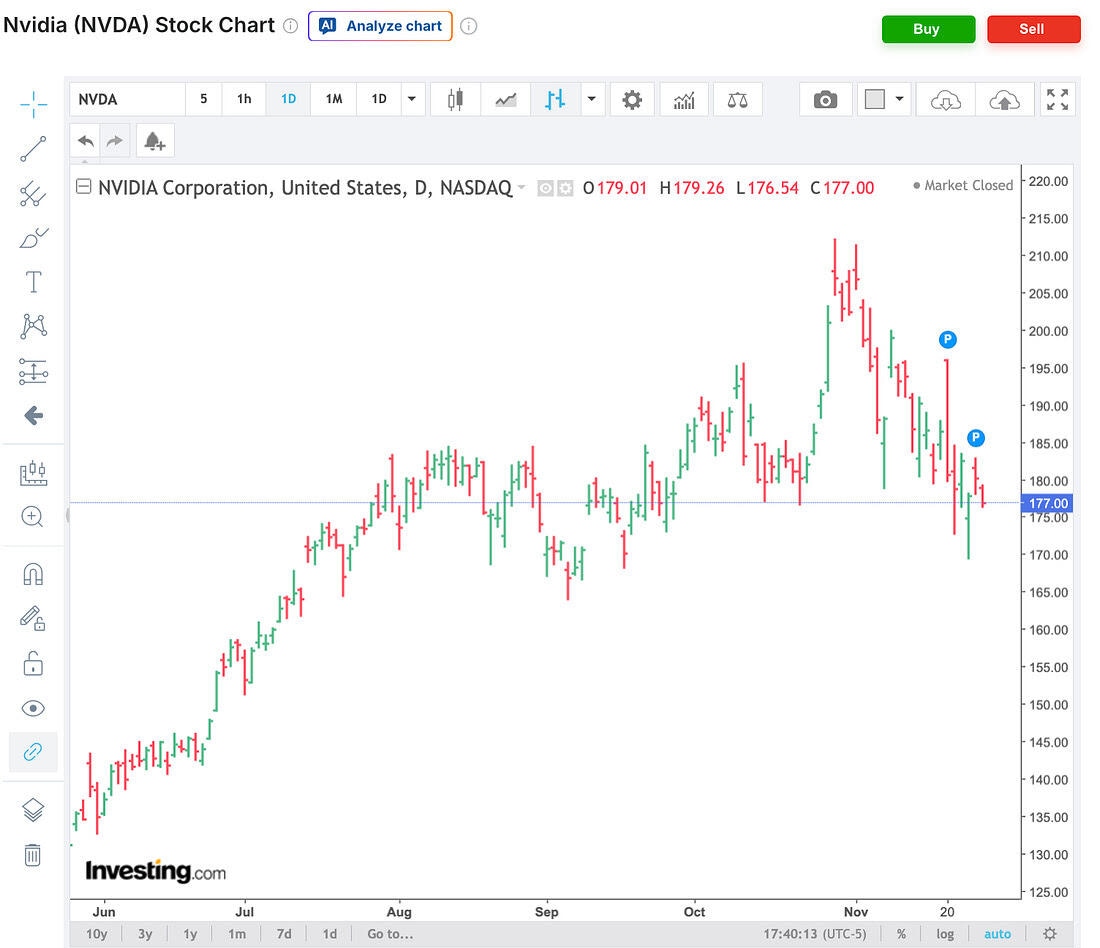Screen dimensions: 1100x948
Task: Click info icon beside Analyze chart
Action: [x=469, y=26]
